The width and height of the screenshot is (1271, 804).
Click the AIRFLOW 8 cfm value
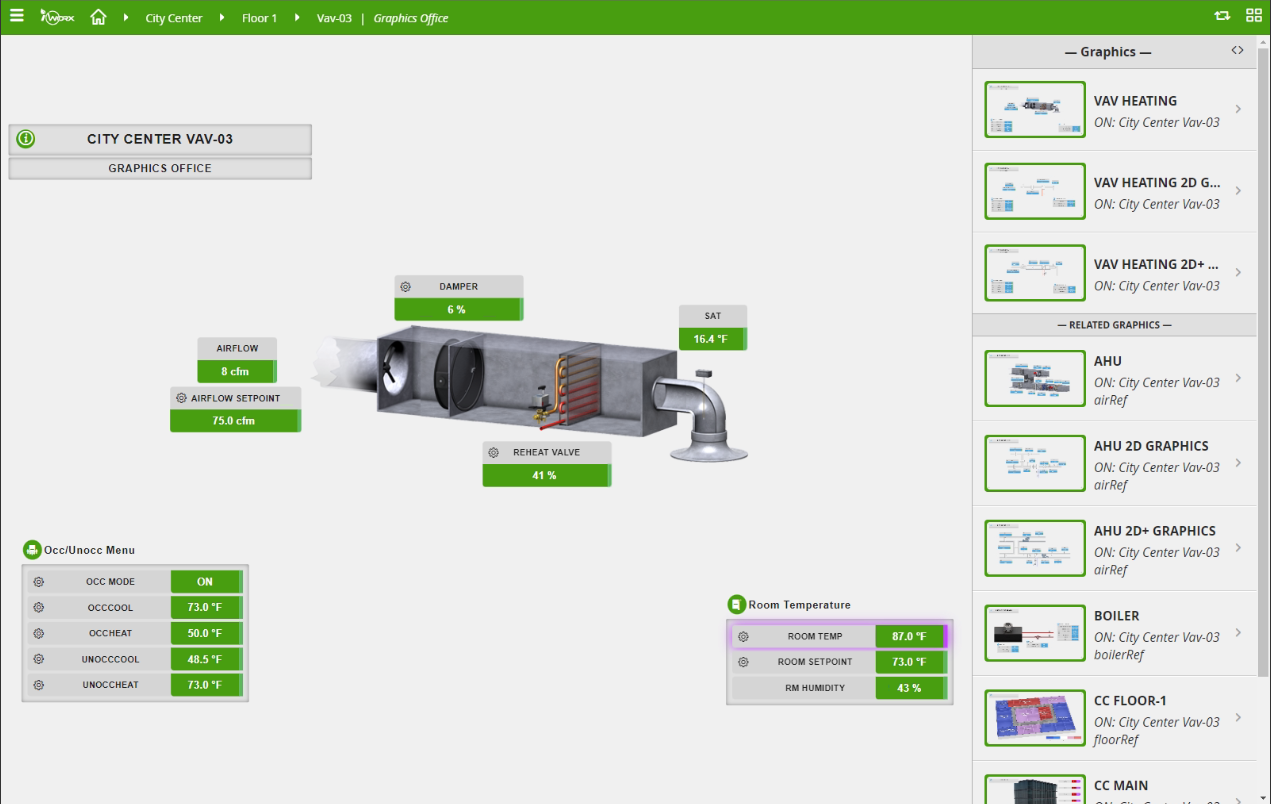pyautogui.click(x=237, y=371)
